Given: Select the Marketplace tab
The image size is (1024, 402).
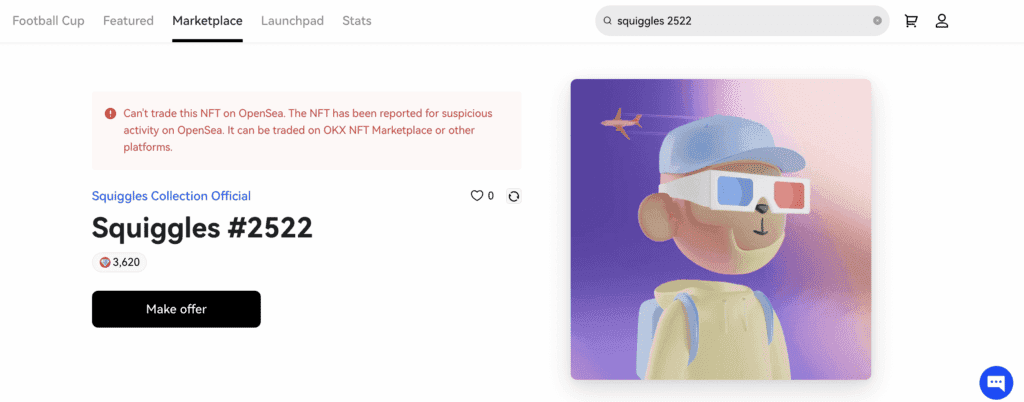Looking at the screenshot, I should (x=207, y=20).
